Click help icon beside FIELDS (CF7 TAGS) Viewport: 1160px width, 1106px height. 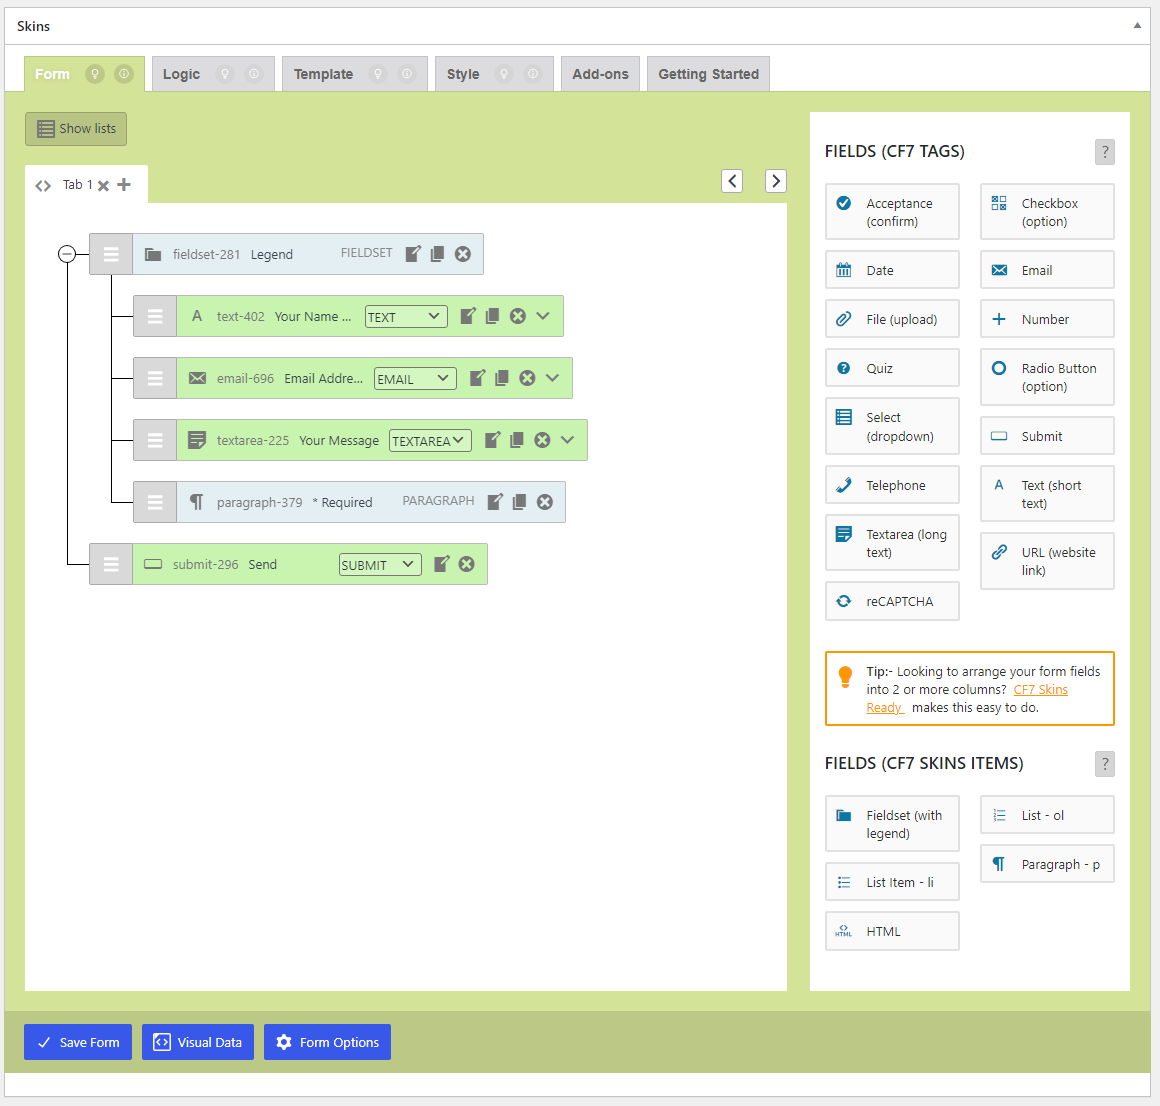(1104, 152)
